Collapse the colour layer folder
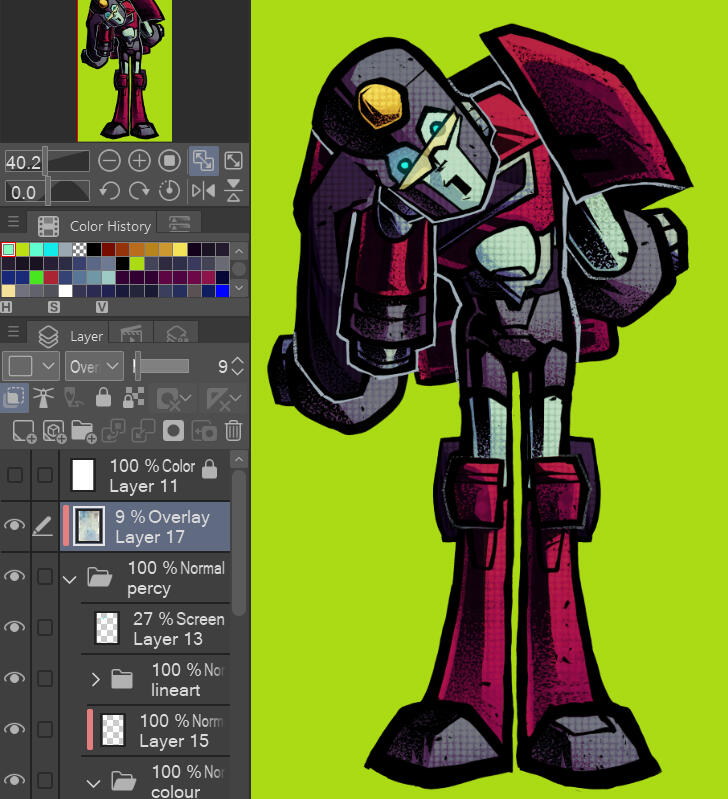 click(93, 783)
